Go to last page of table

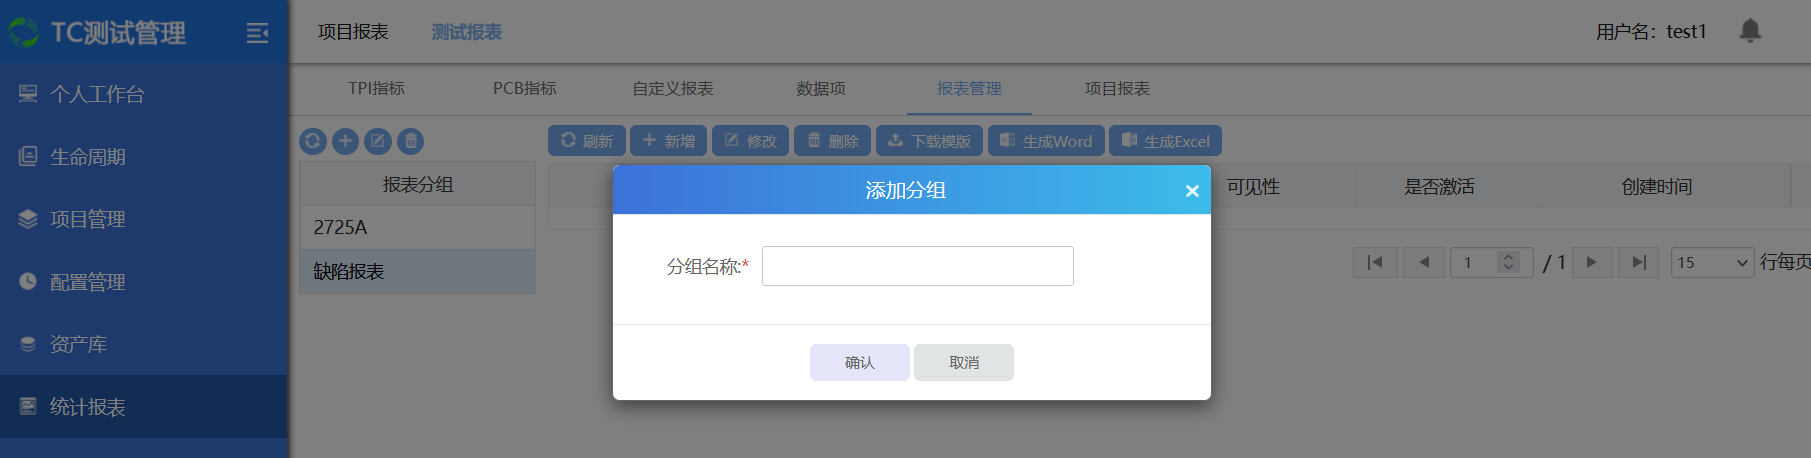(1638, 262)
